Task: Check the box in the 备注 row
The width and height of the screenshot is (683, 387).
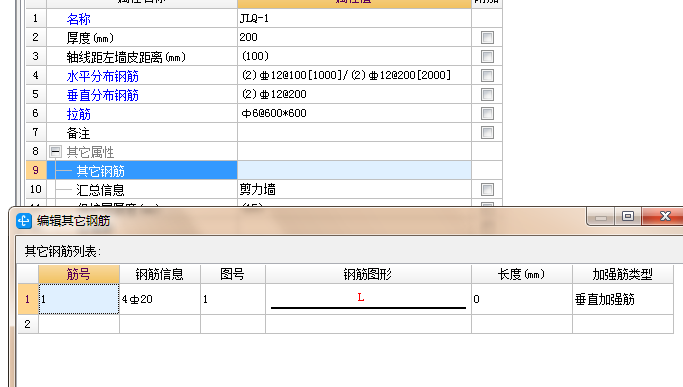Action: 487,132
